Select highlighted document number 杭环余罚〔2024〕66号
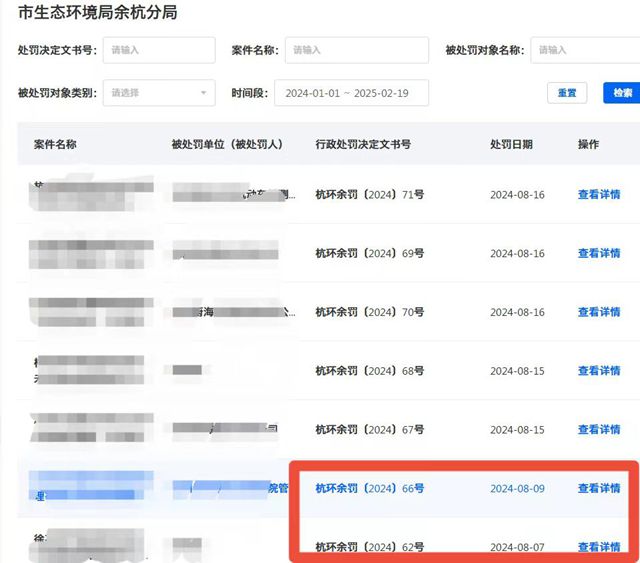This screenshot has height=563, width=640. (x=369, y=488)
